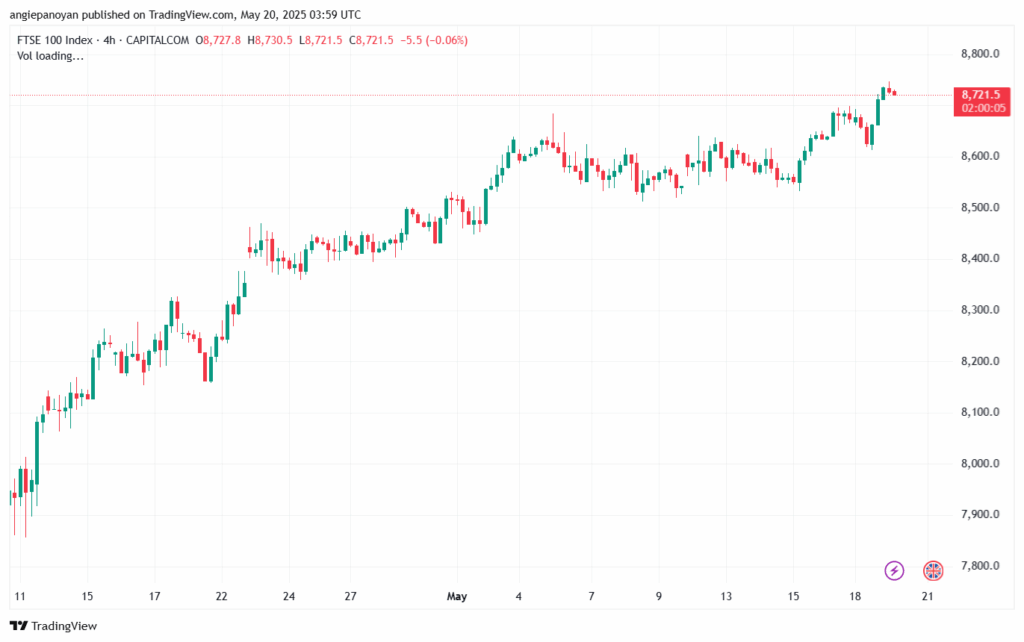
Task: Click the published-on TradingView.com header text
Action: 185,14
